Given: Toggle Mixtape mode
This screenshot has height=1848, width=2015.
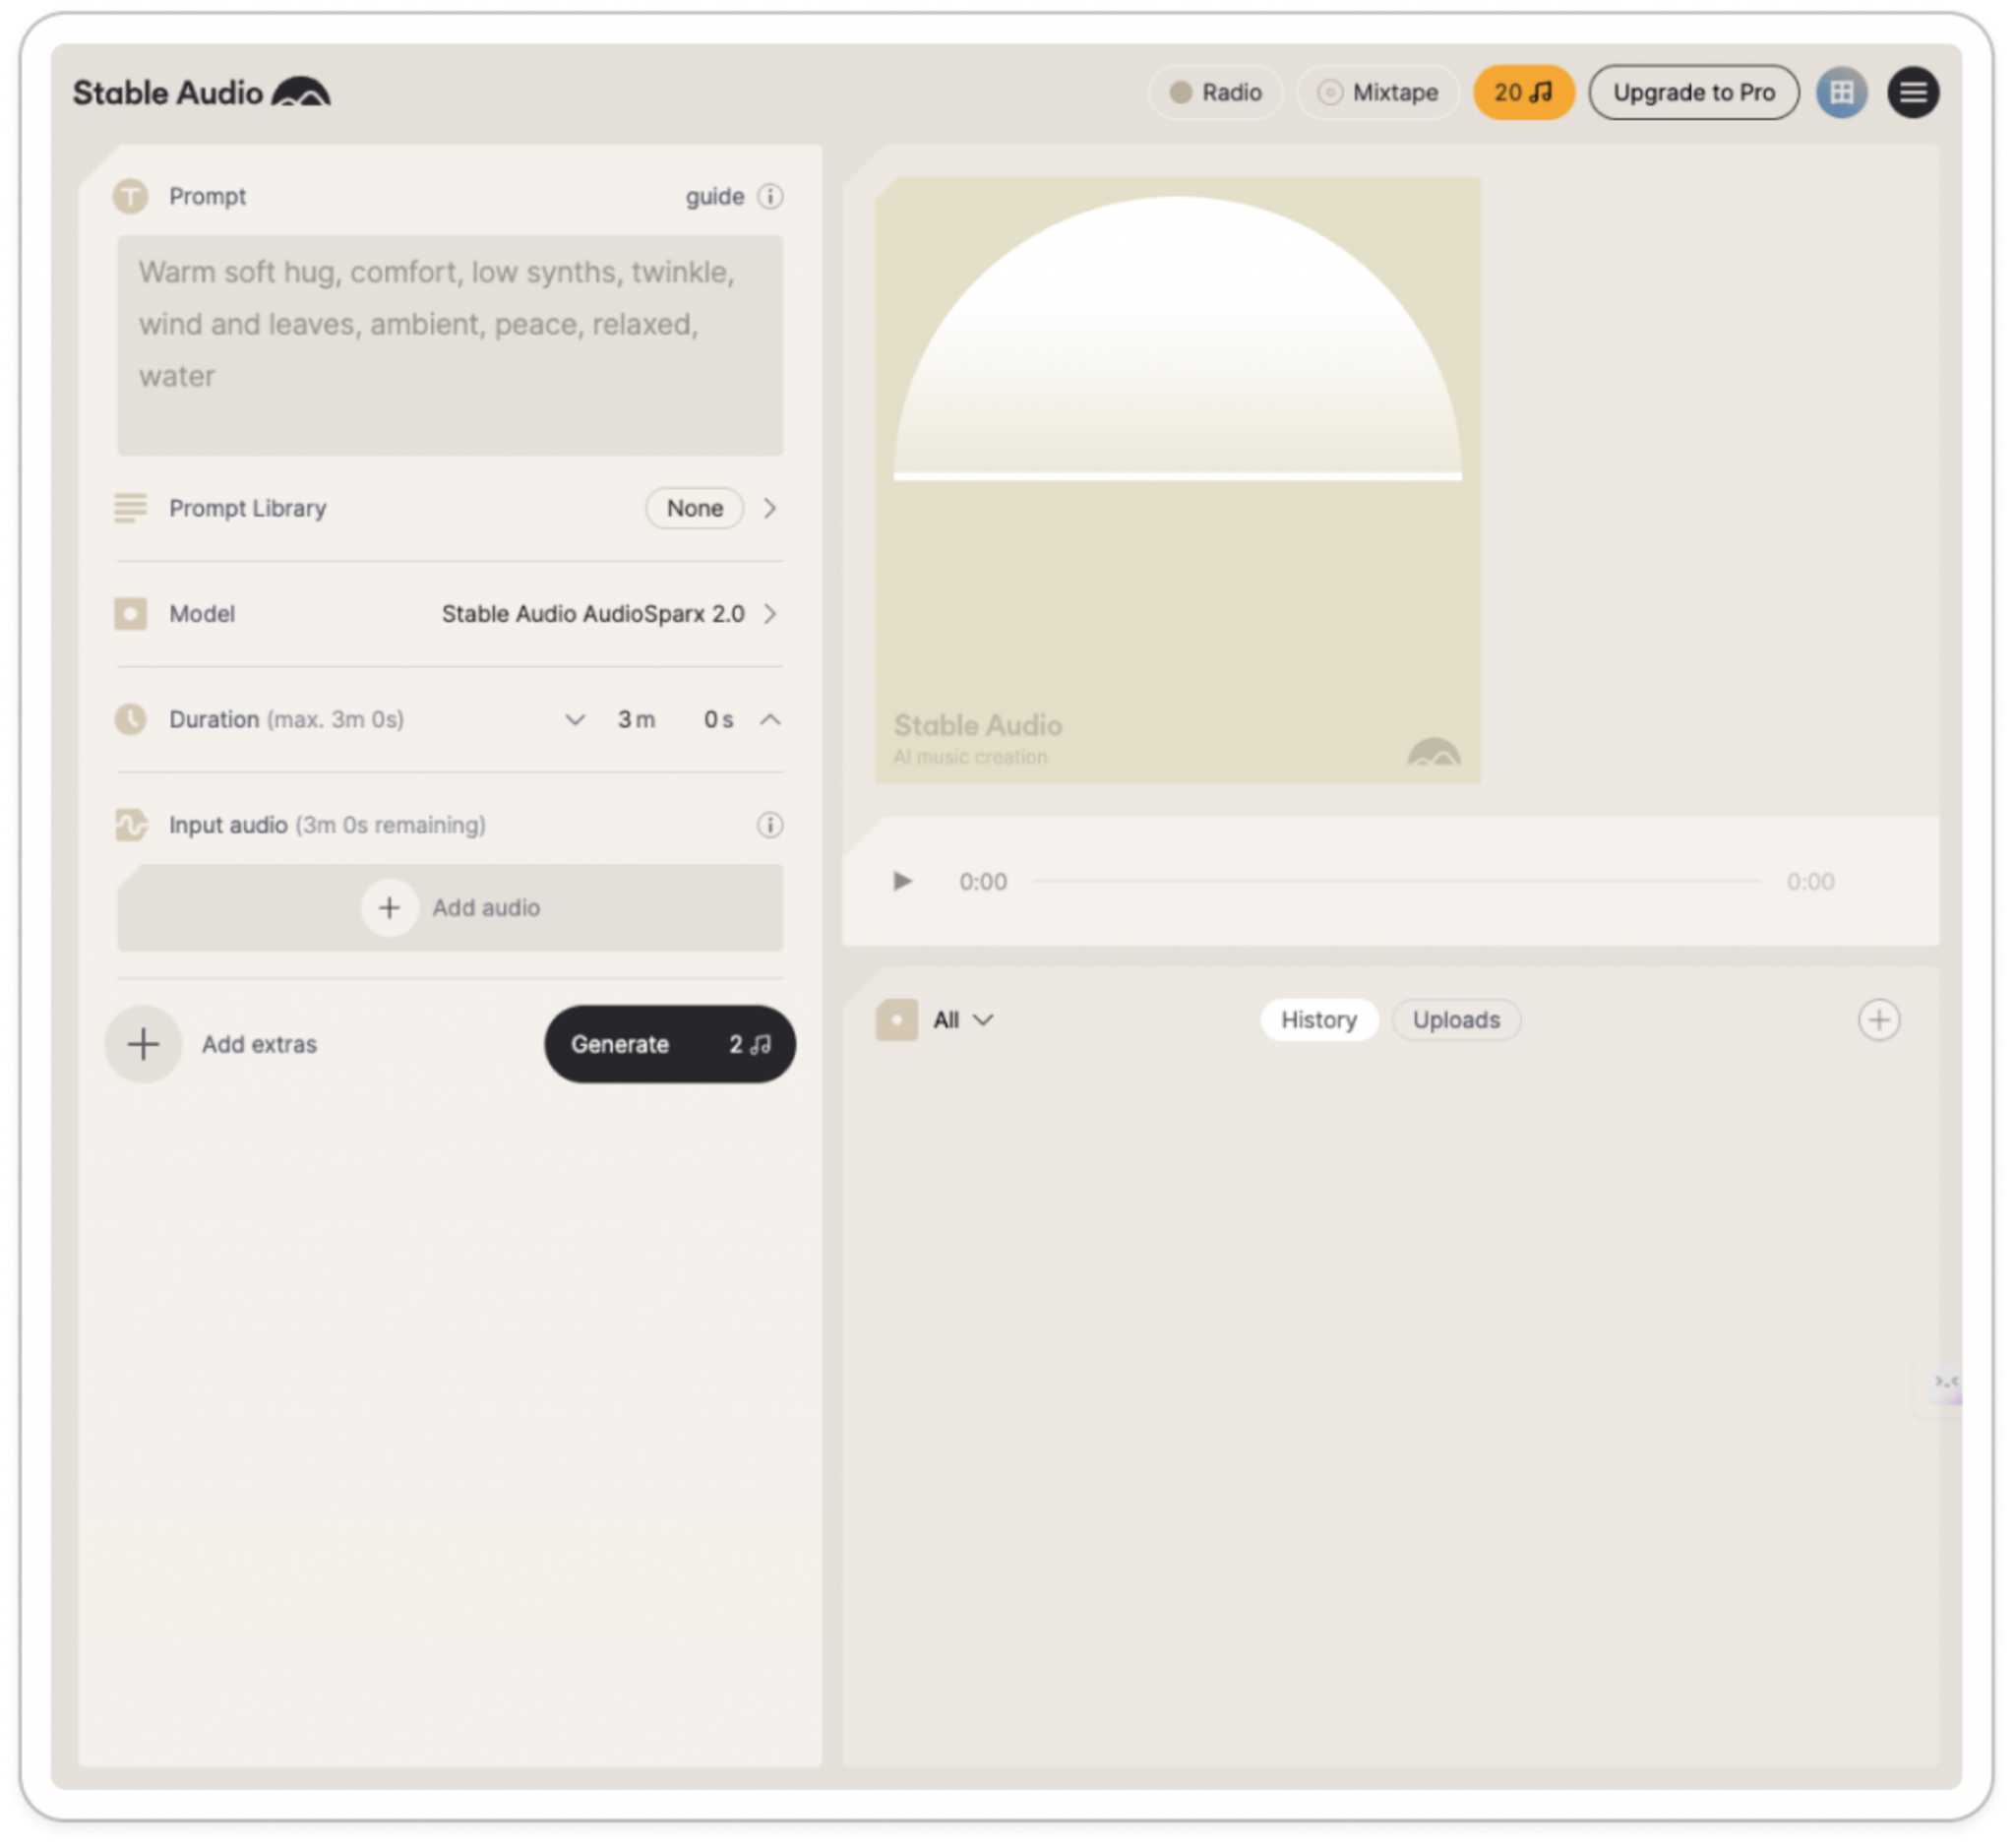Looking at the screenshot, I should click(1377, 92).
